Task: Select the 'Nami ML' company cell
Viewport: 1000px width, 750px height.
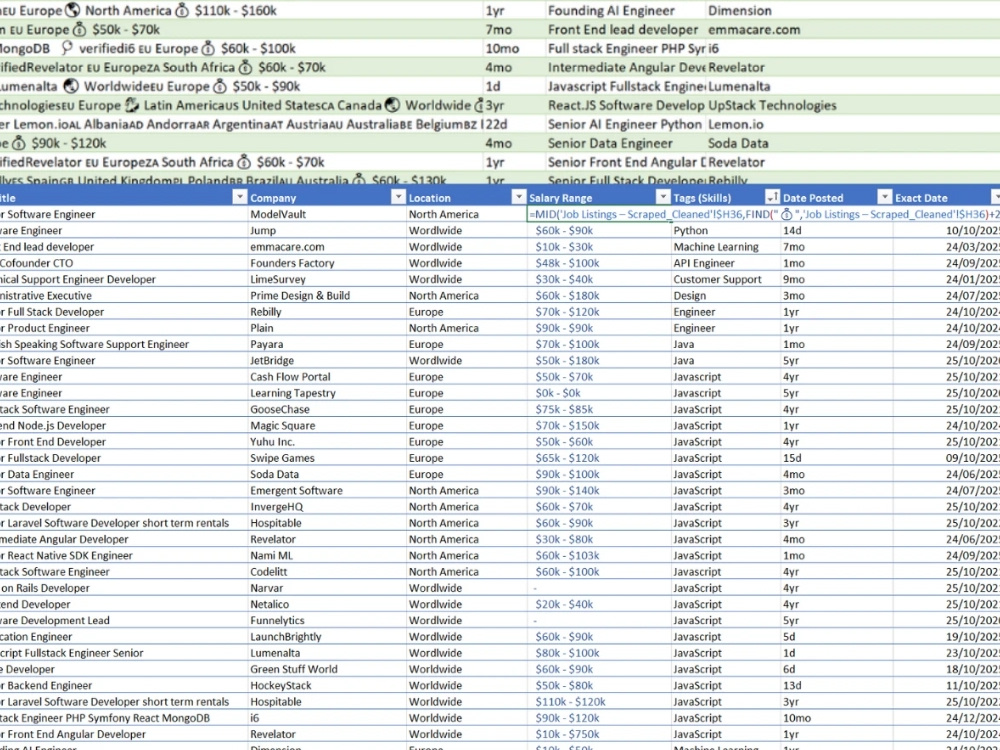Action: (x=327, y=555)
